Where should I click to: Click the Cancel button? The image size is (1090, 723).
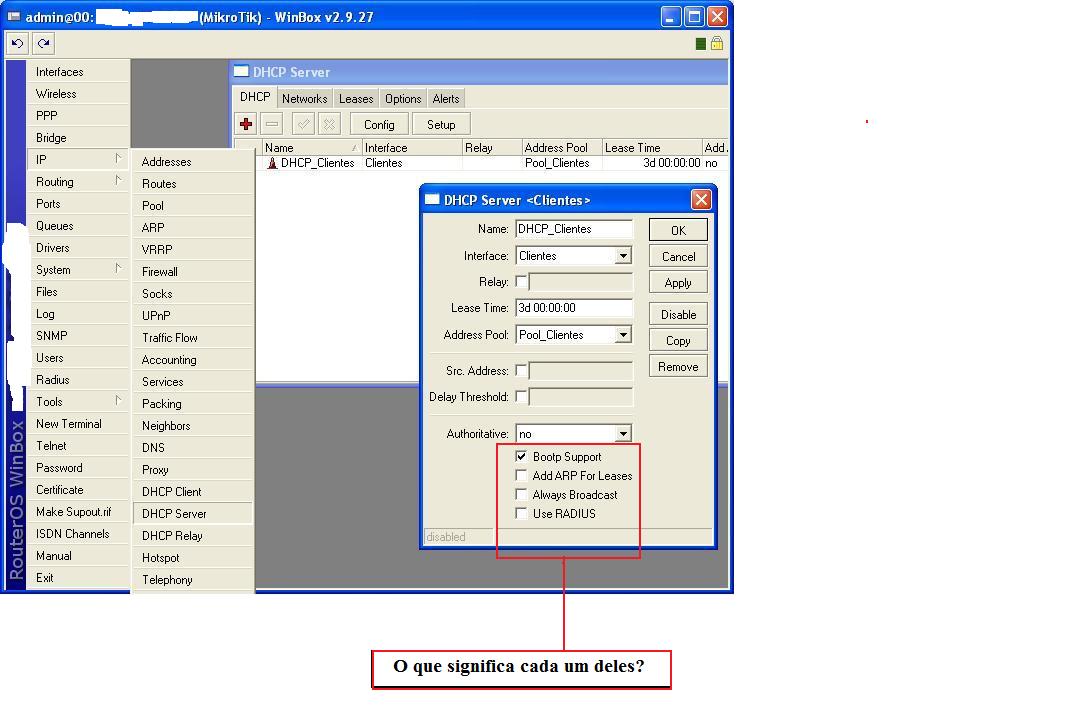click(678, 257)
